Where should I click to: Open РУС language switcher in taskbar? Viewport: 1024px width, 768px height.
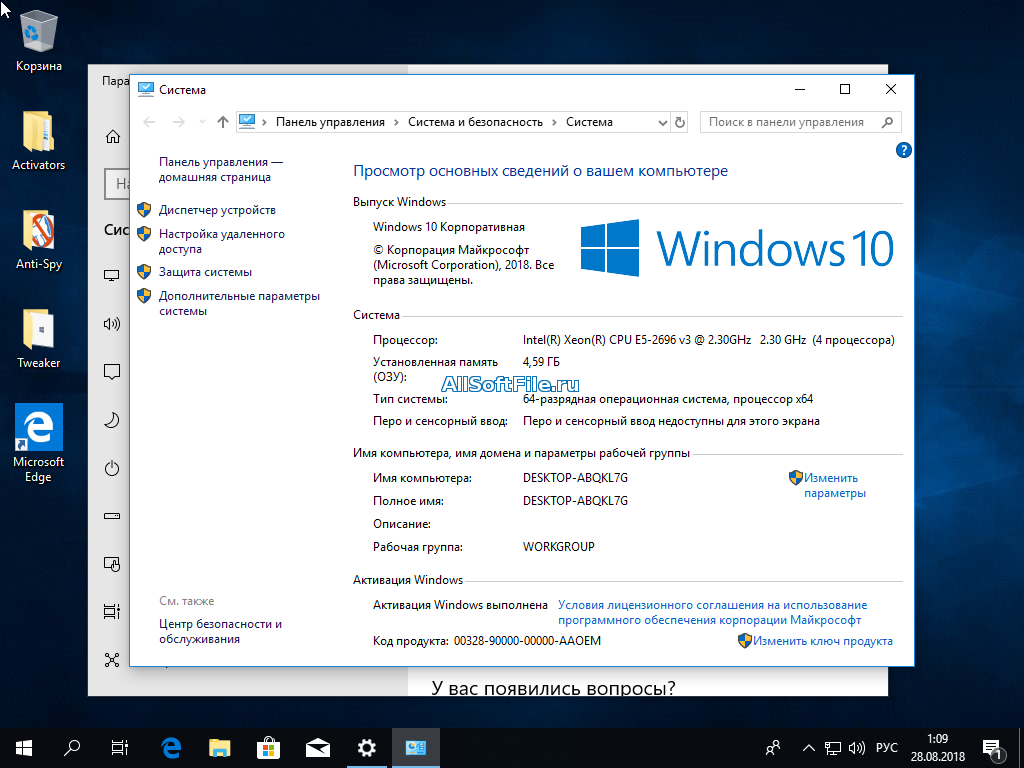(887, 747)
